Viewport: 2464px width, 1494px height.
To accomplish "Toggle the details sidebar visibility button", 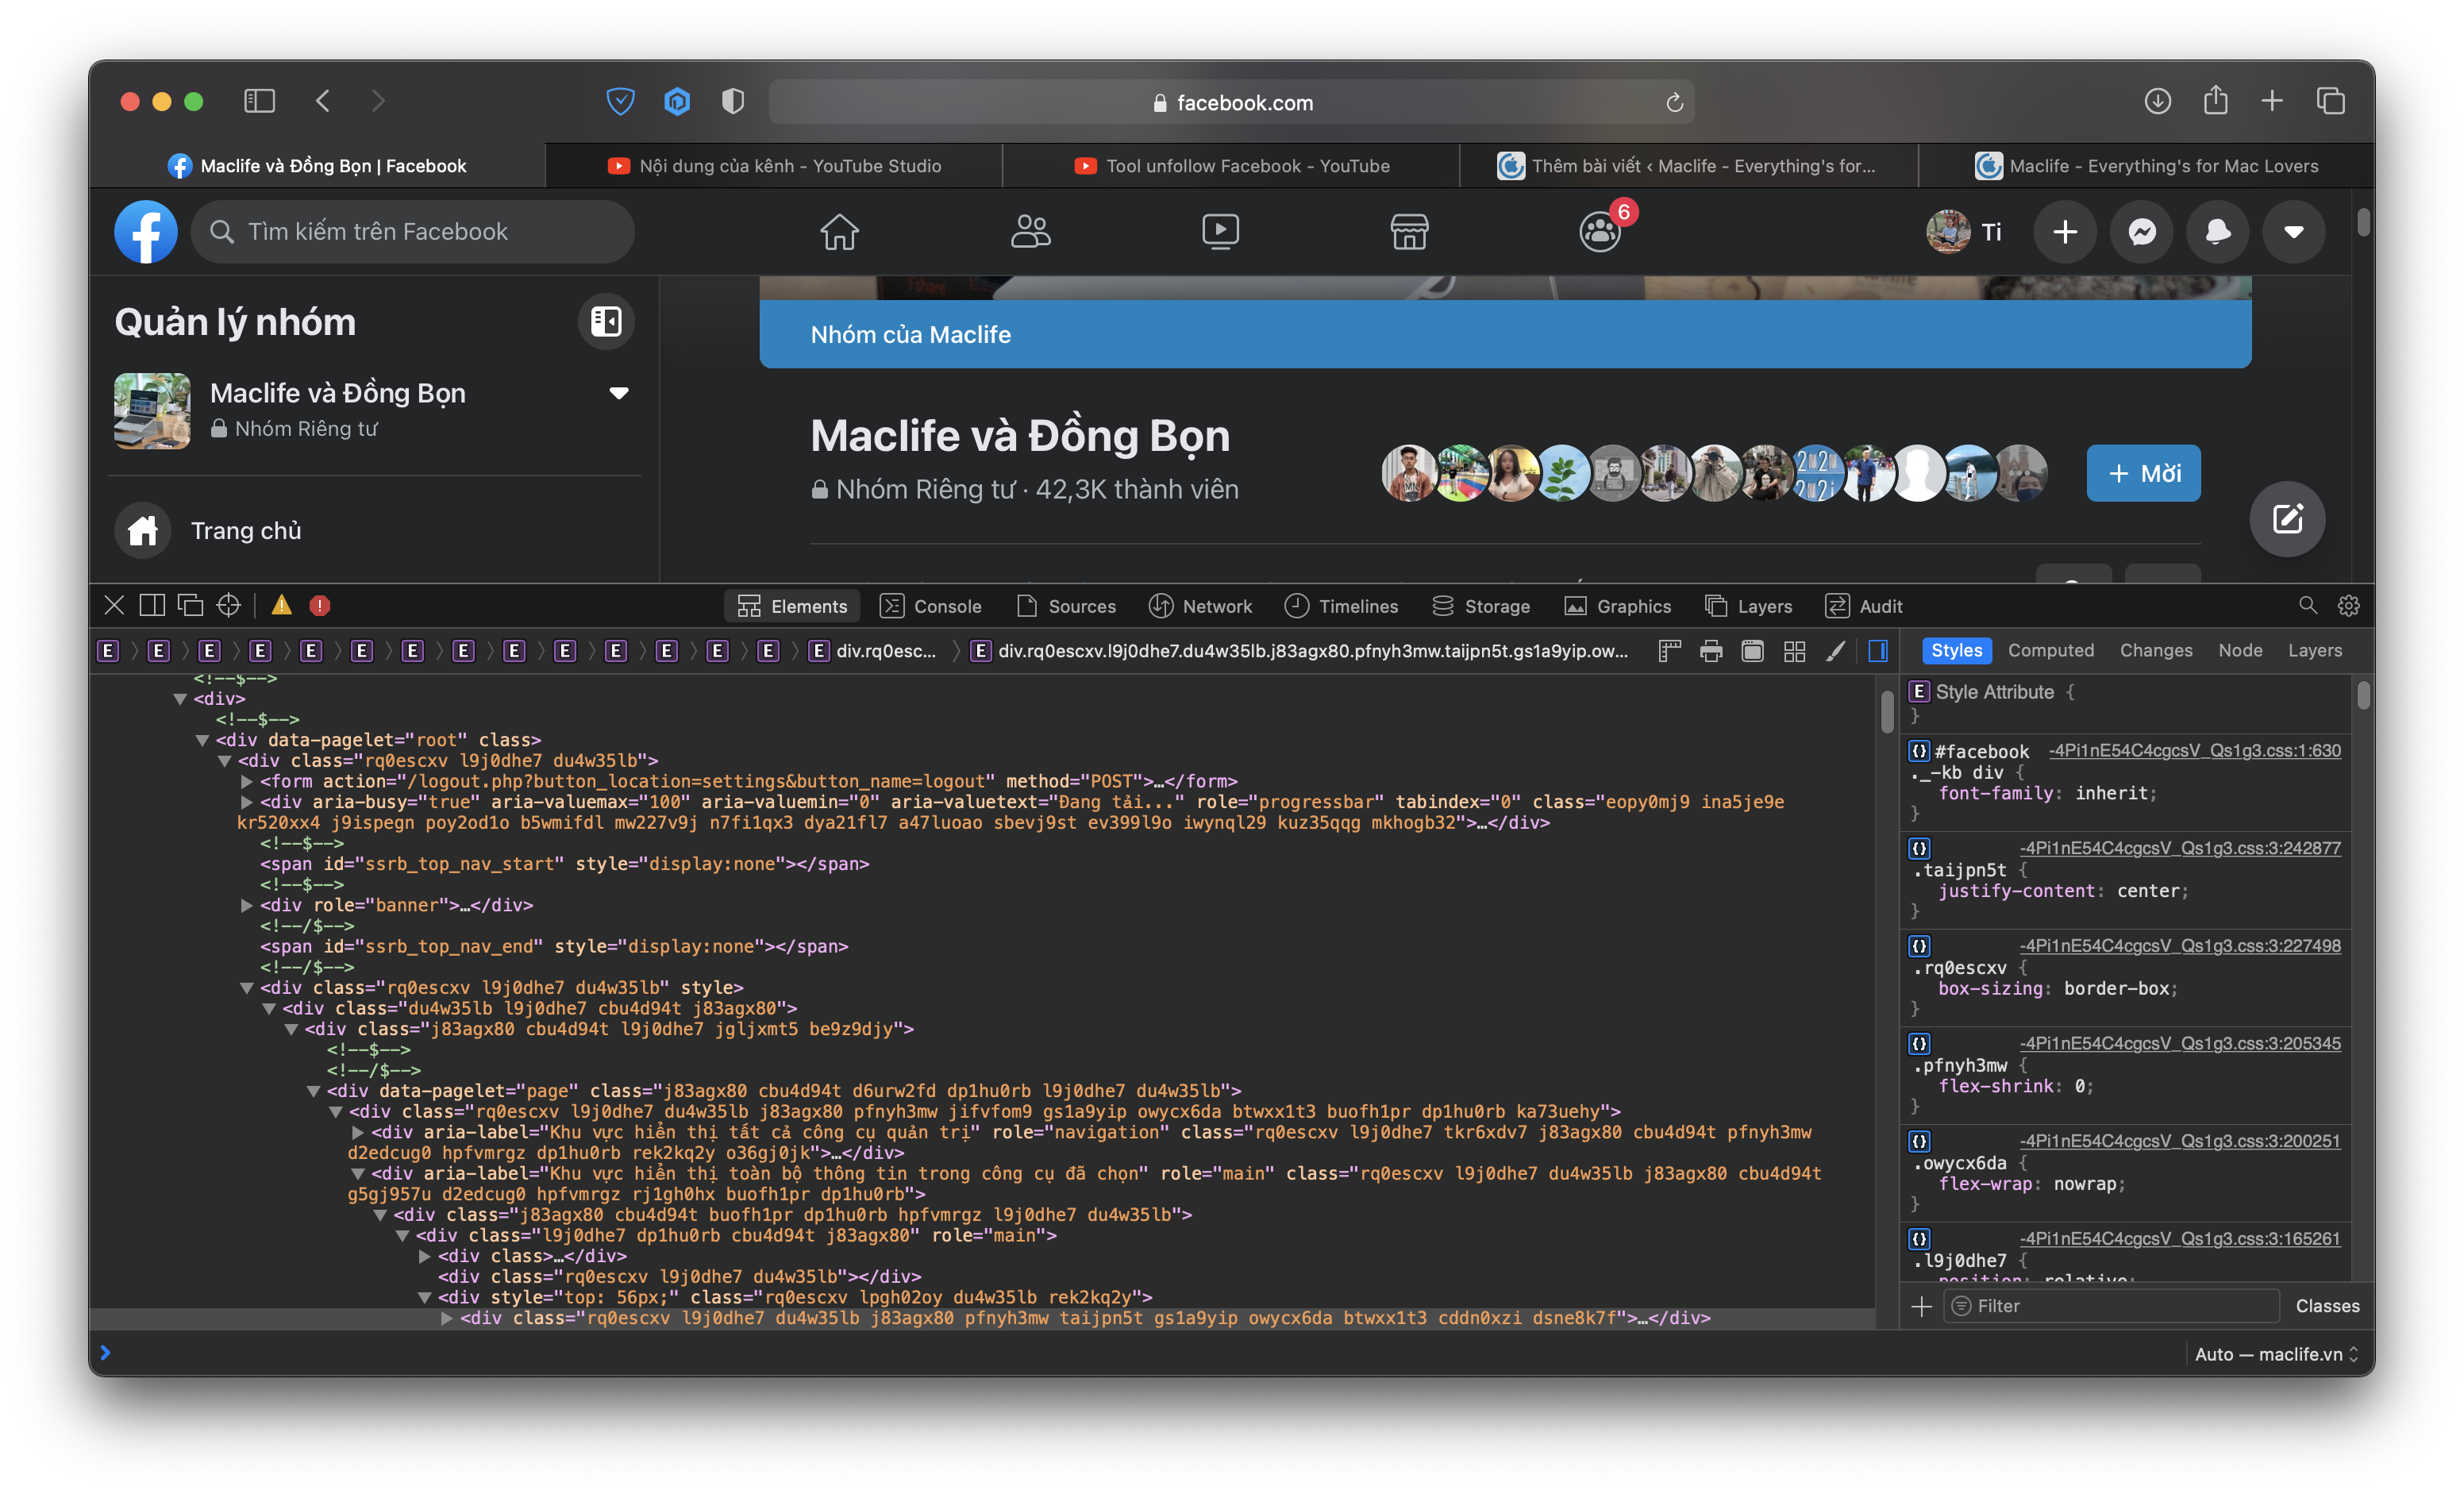I will 1878,651.
